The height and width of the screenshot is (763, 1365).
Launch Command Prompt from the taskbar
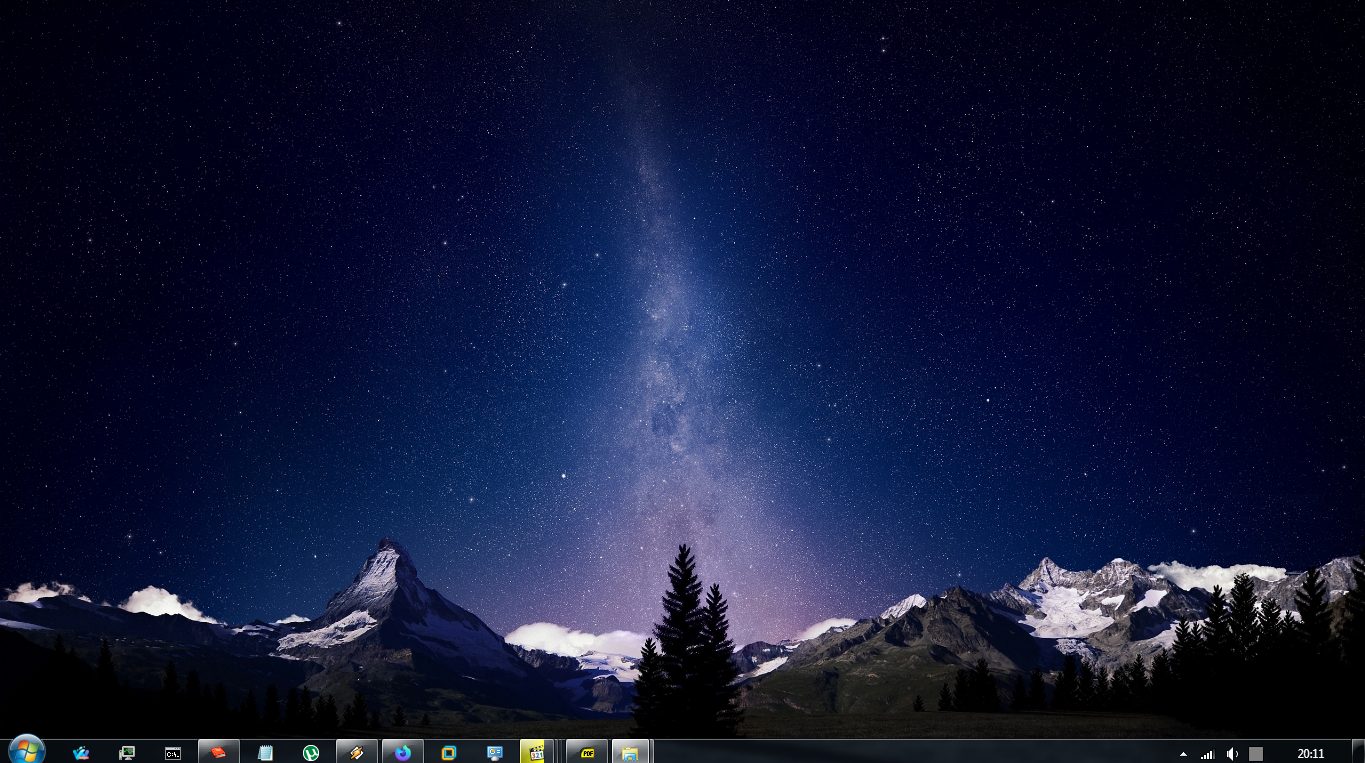[173, 753]
